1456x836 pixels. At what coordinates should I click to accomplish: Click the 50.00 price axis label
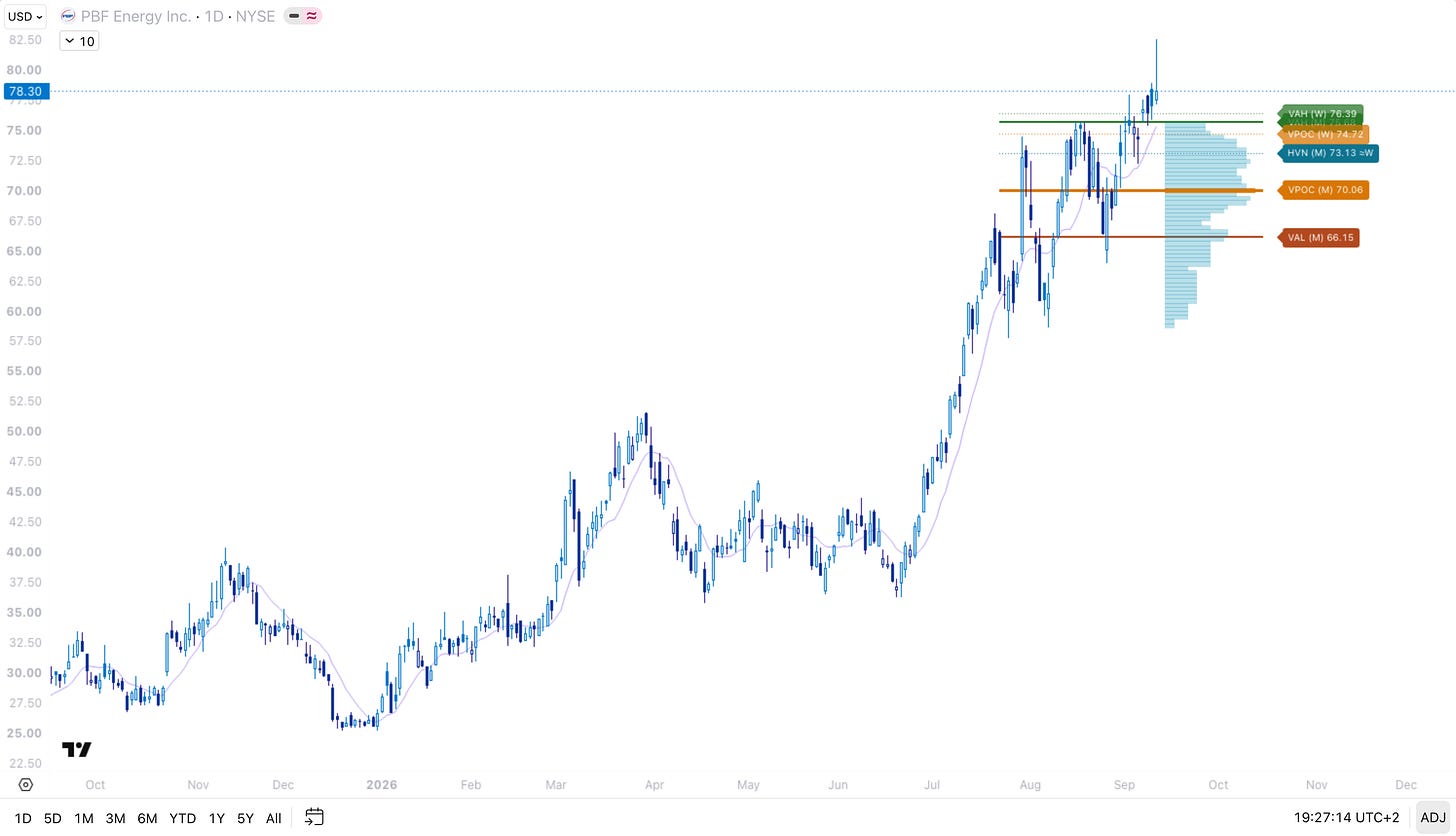25,431
